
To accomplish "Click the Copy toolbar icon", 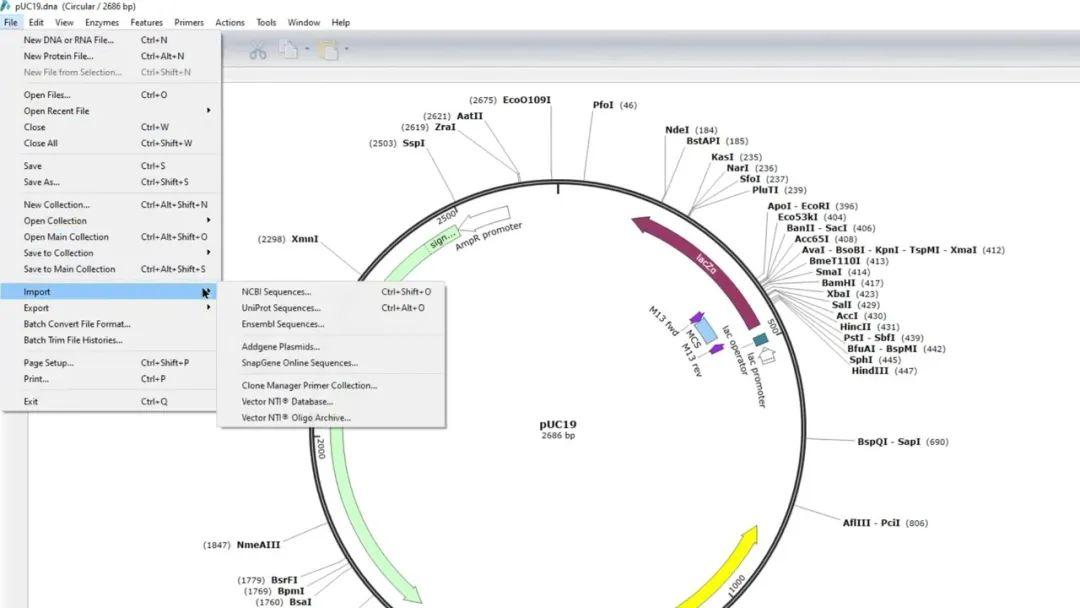I will tap(287, 49).
